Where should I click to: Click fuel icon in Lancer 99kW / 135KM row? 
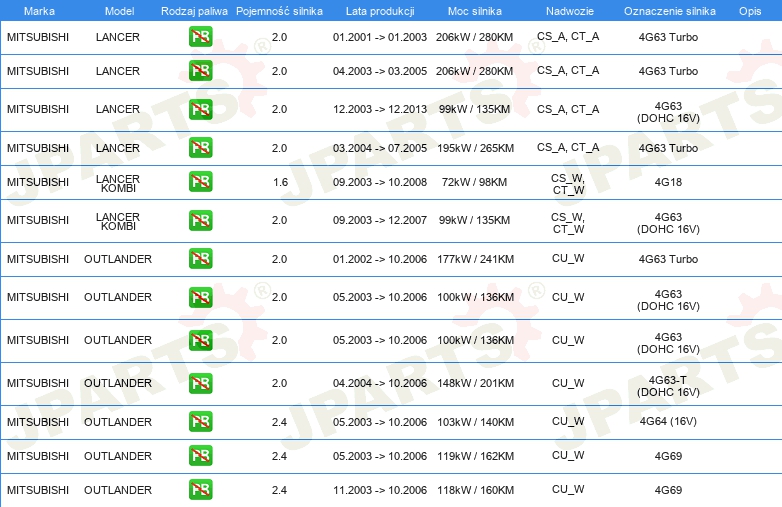coord(200,109)
